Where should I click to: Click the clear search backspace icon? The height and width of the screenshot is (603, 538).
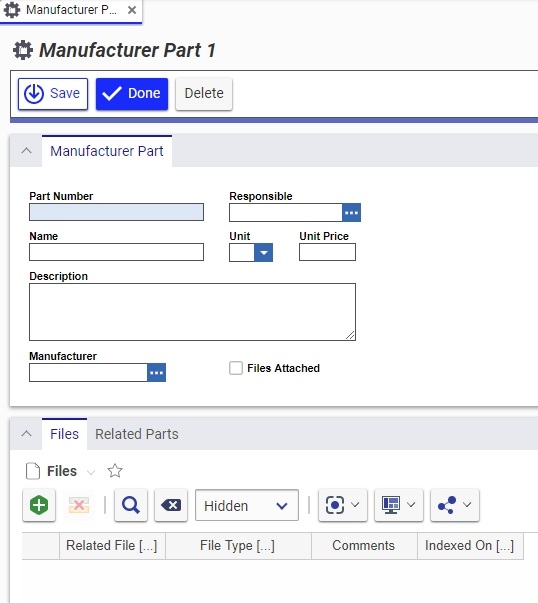coord(171,505)
